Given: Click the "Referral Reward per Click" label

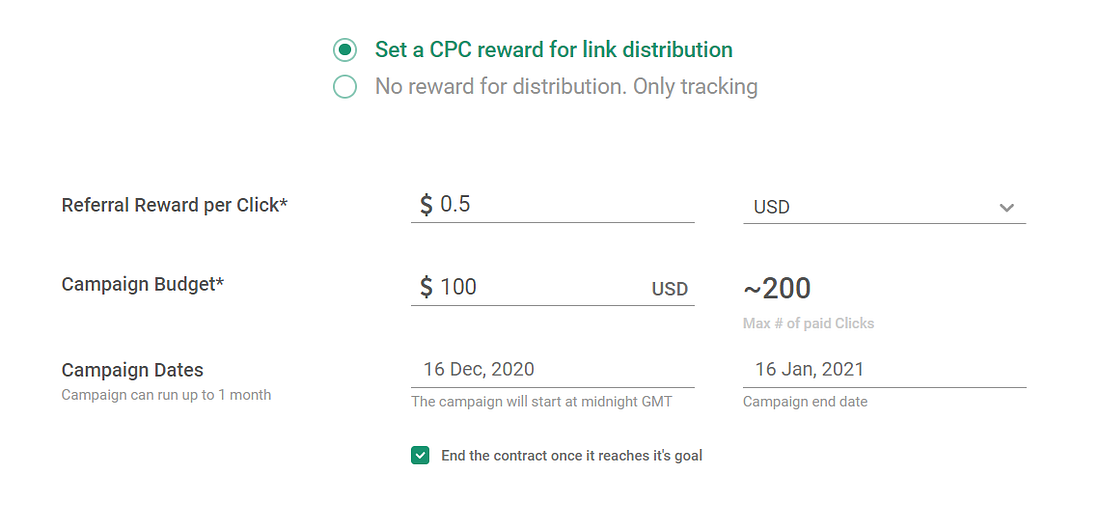Looking at the screenshot, I should (174, 205).
